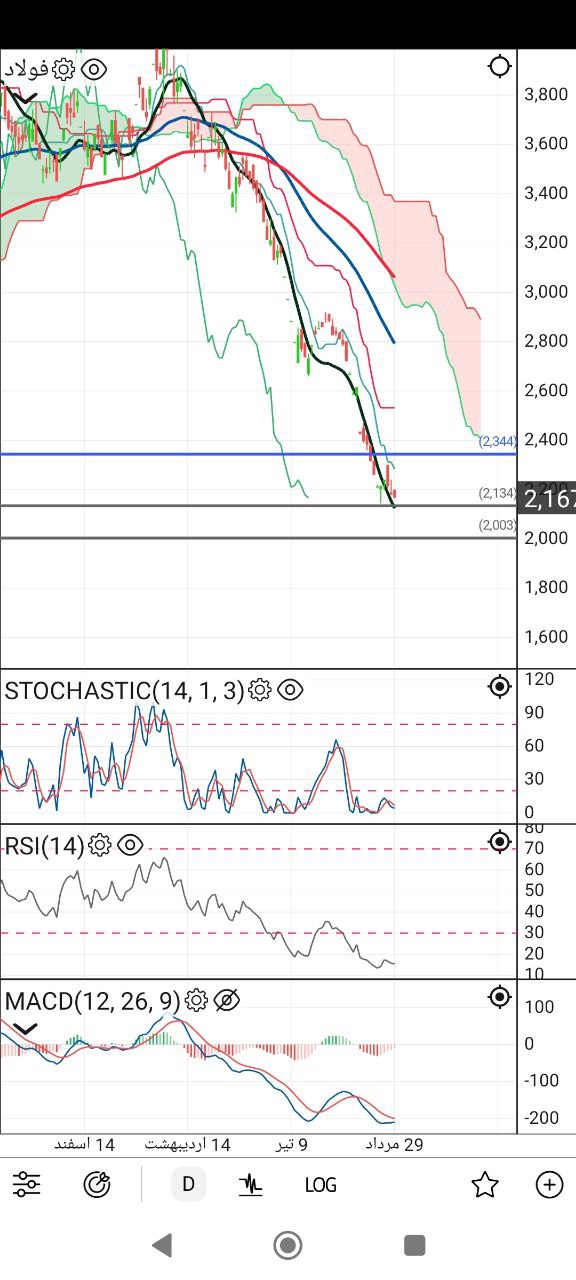Tap 3,000 on price axis
Image resolution: width=576 pixels, height=1280 pixels.
click(x=546, y=291)
